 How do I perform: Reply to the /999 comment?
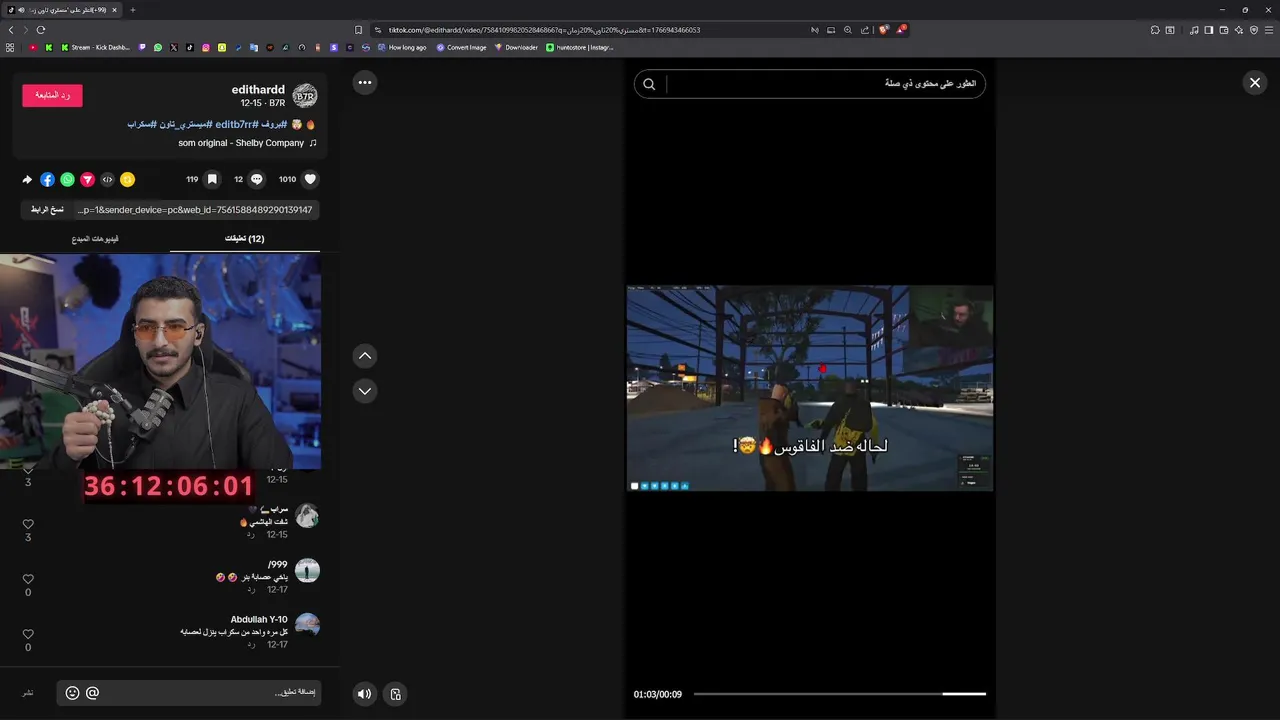(251, 590)
